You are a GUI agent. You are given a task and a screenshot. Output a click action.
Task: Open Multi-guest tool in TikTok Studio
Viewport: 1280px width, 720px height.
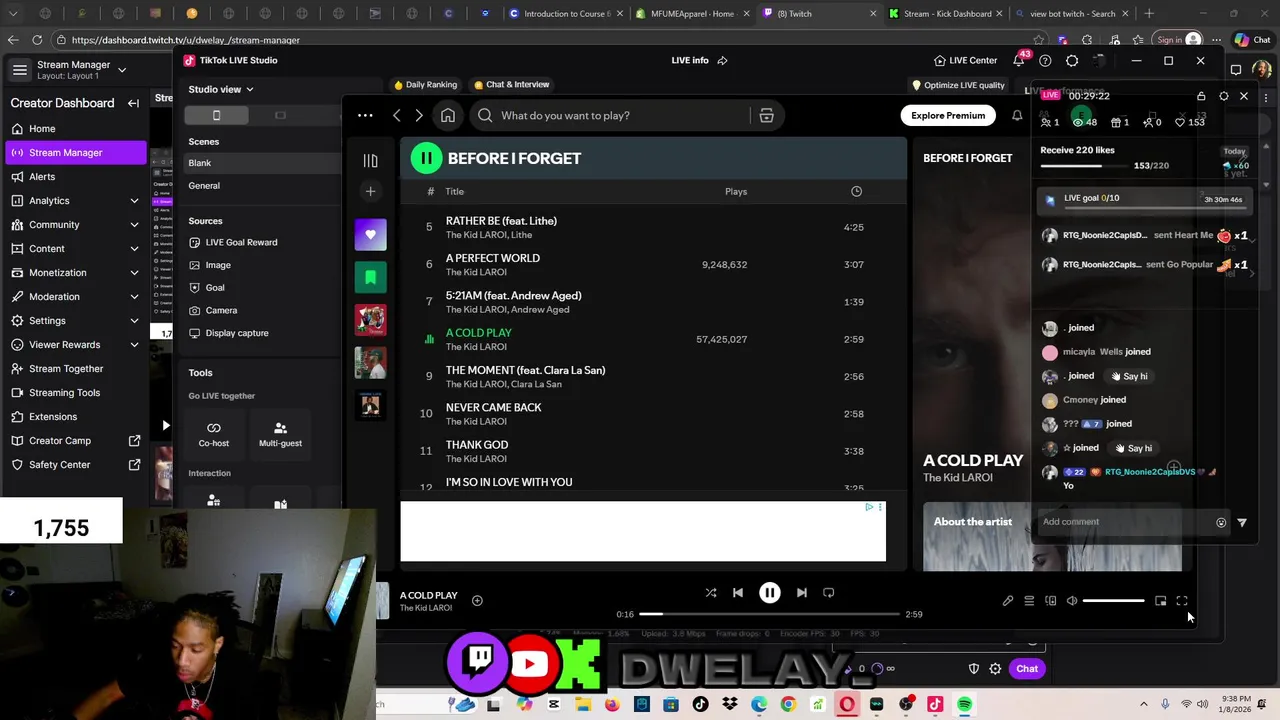click(x=280, y=434)
